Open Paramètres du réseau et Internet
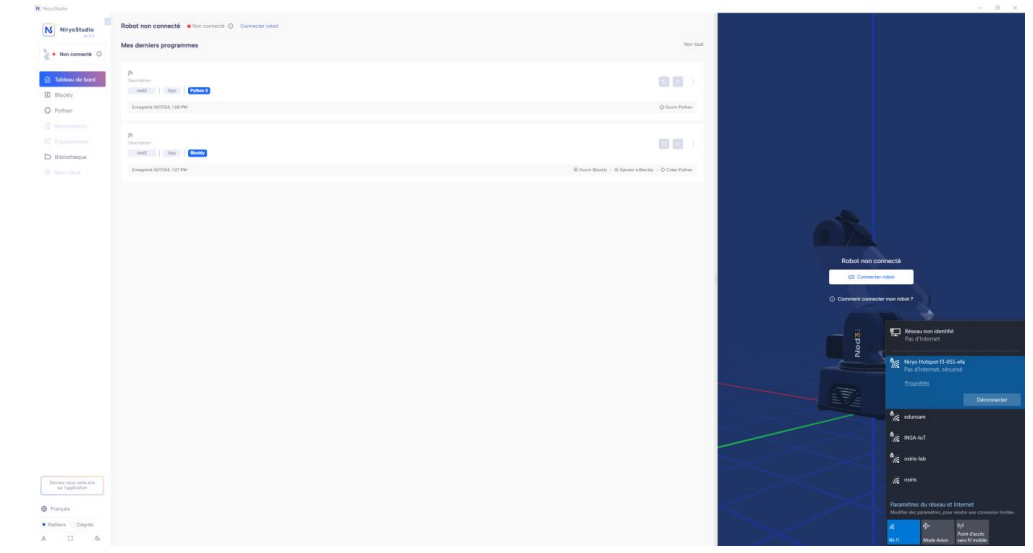 [932, 505]
